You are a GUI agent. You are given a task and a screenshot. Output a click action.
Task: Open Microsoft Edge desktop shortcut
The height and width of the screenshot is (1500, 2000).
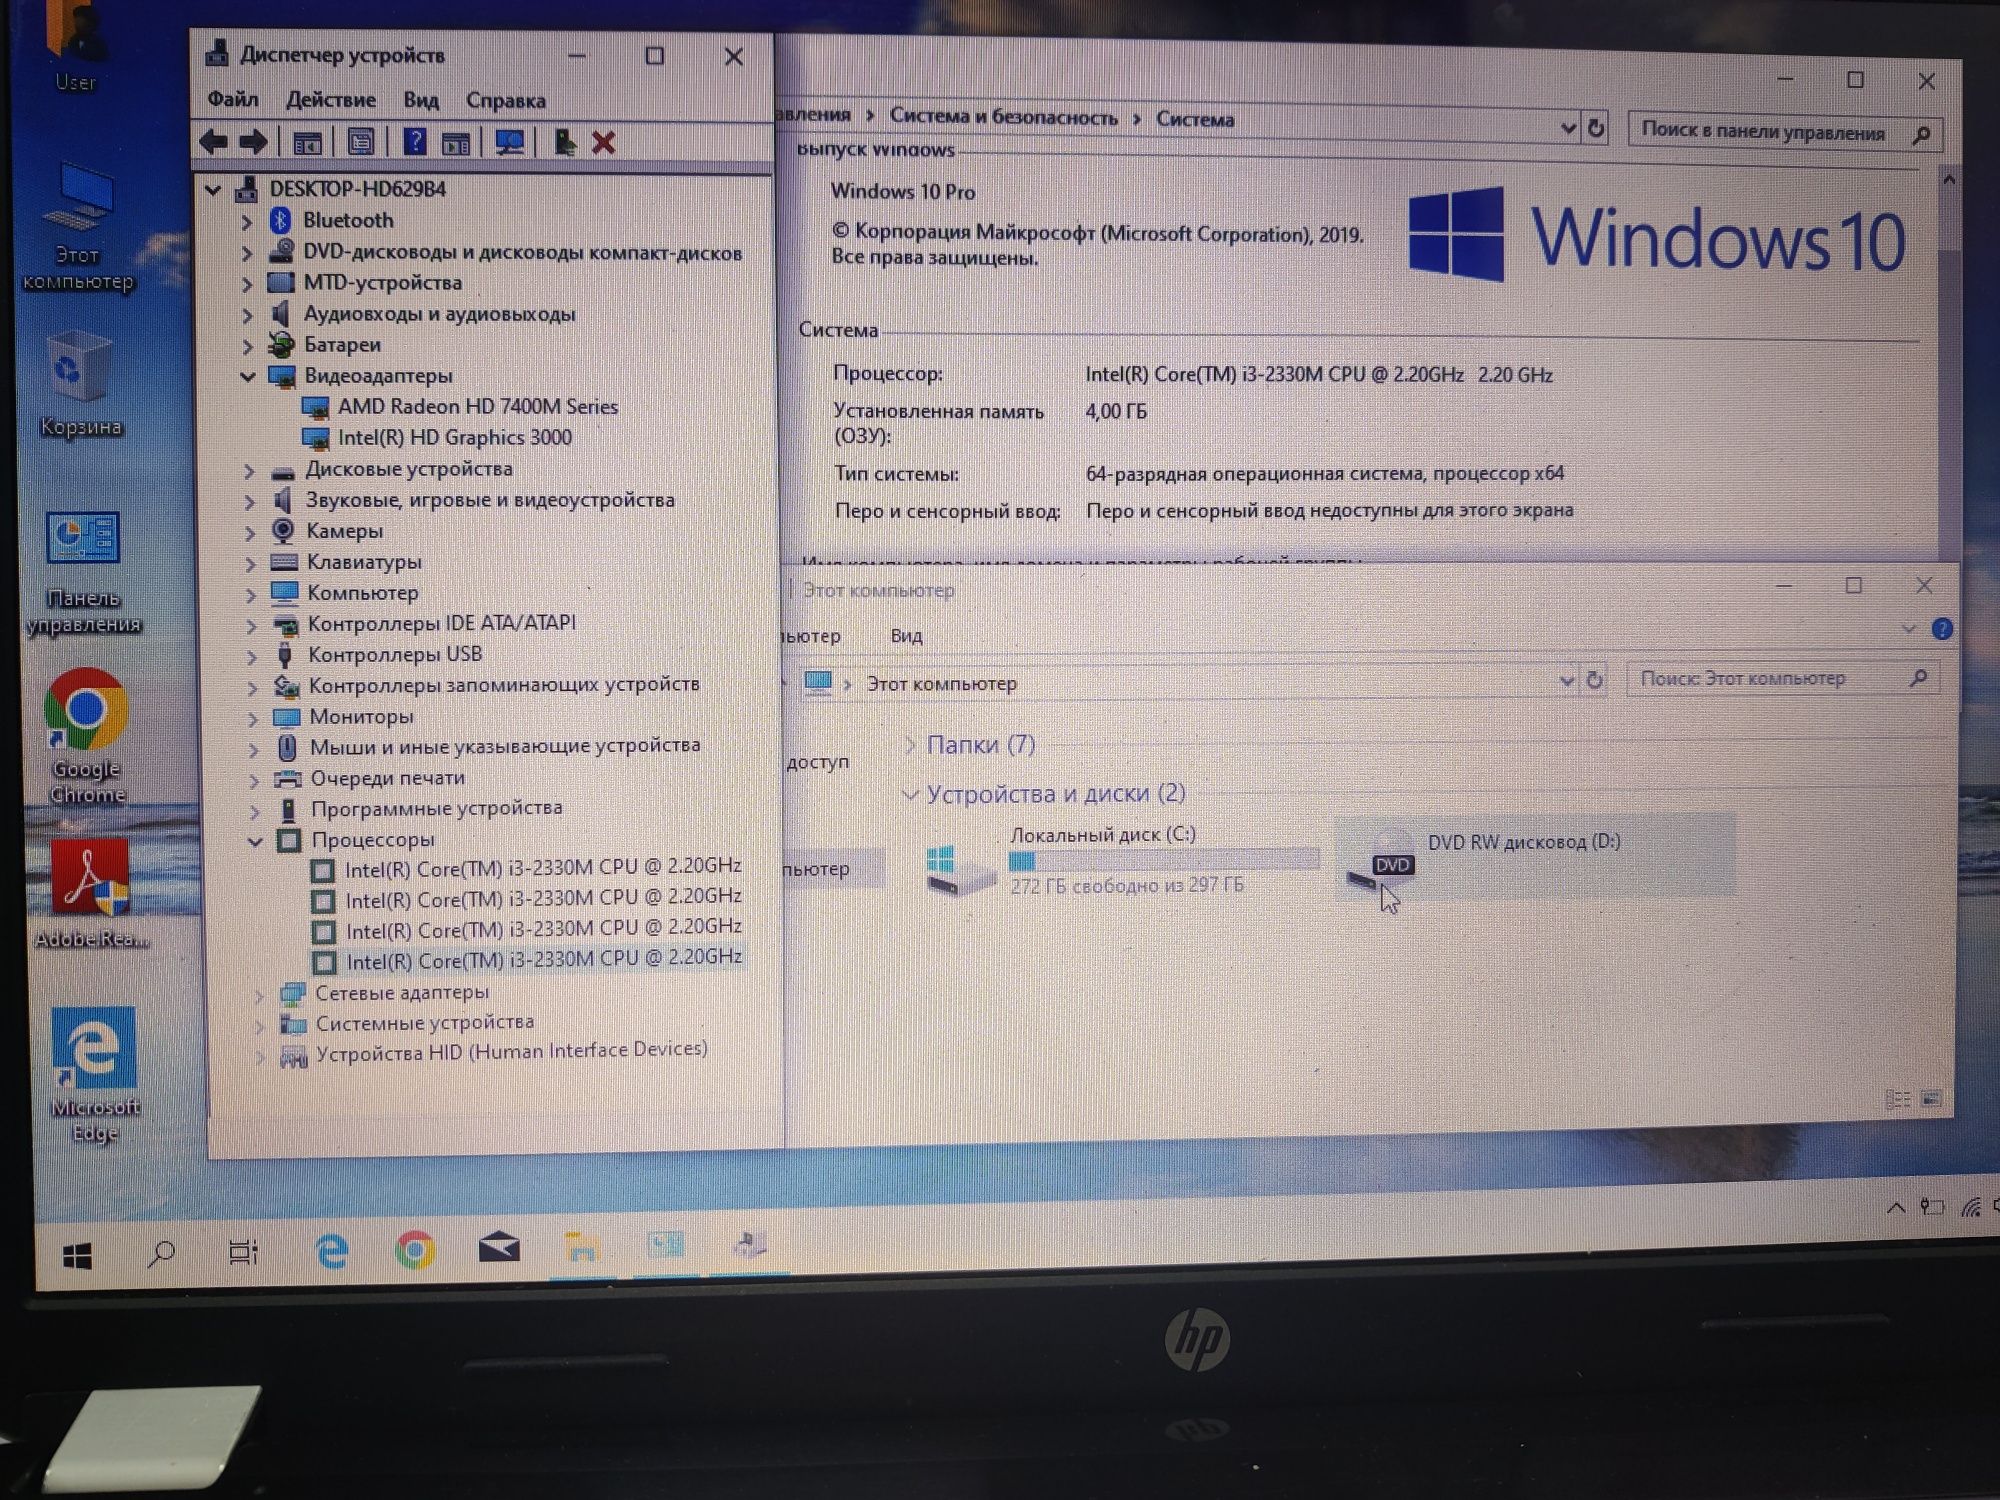[94, 1074]
